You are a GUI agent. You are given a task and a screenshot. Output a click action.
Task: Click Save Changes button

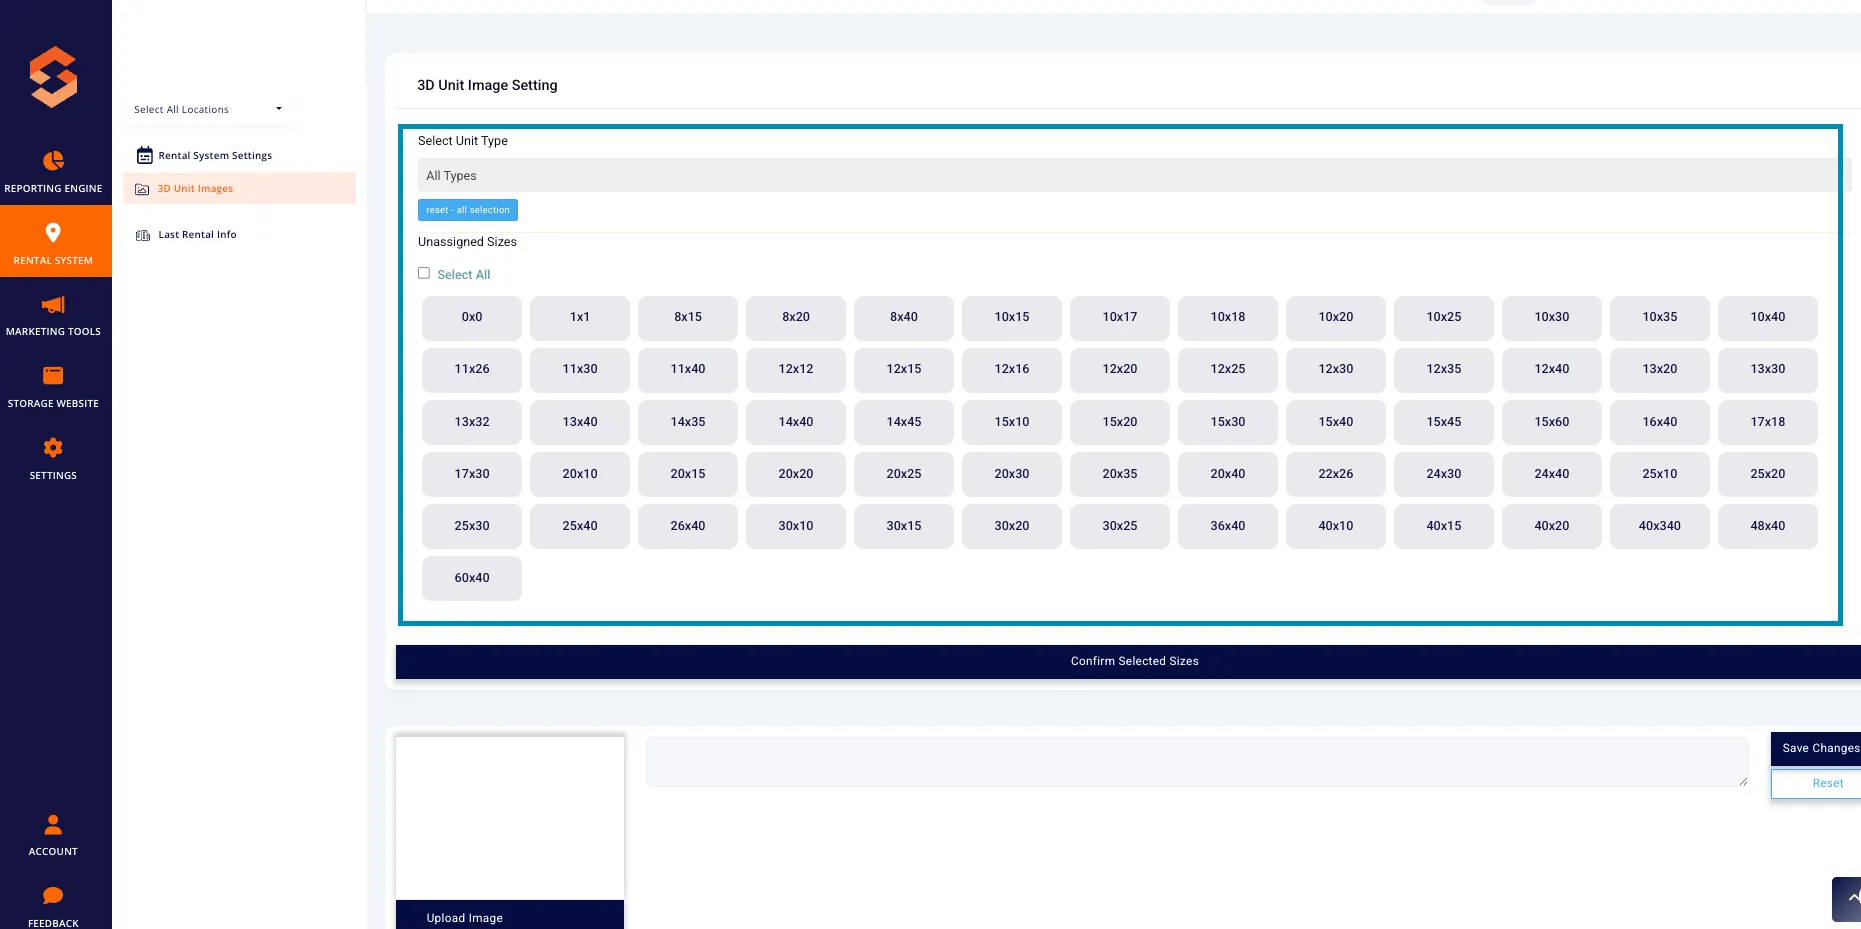(1816, 748)
